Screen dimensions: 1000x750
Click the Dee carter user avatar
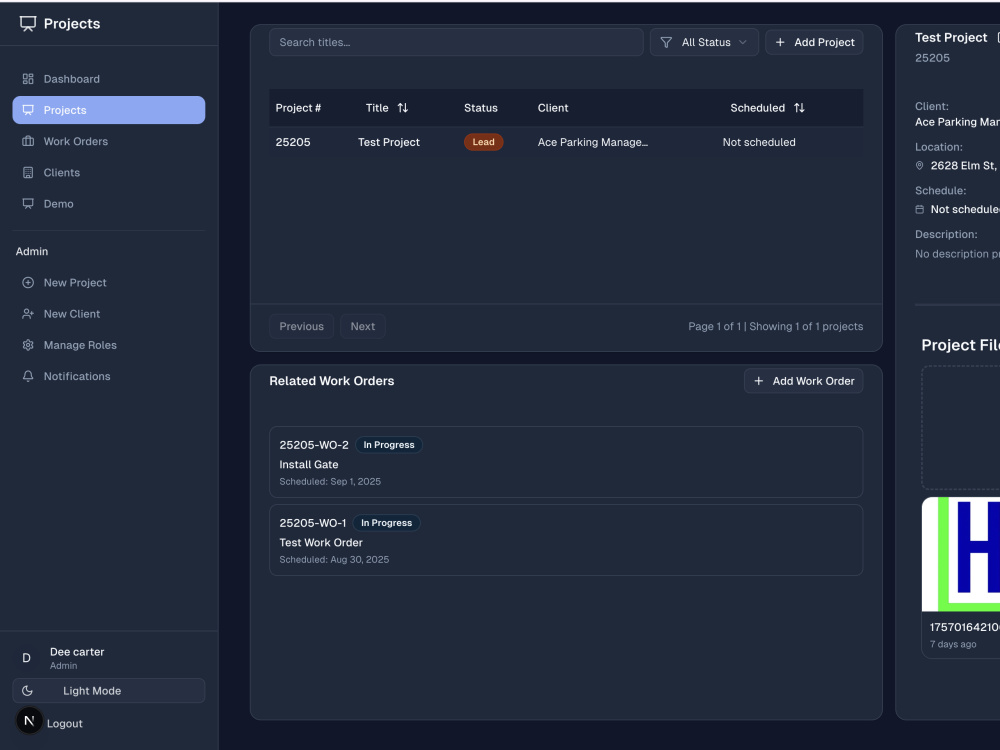pyautogui.click(x=26, y=658)
